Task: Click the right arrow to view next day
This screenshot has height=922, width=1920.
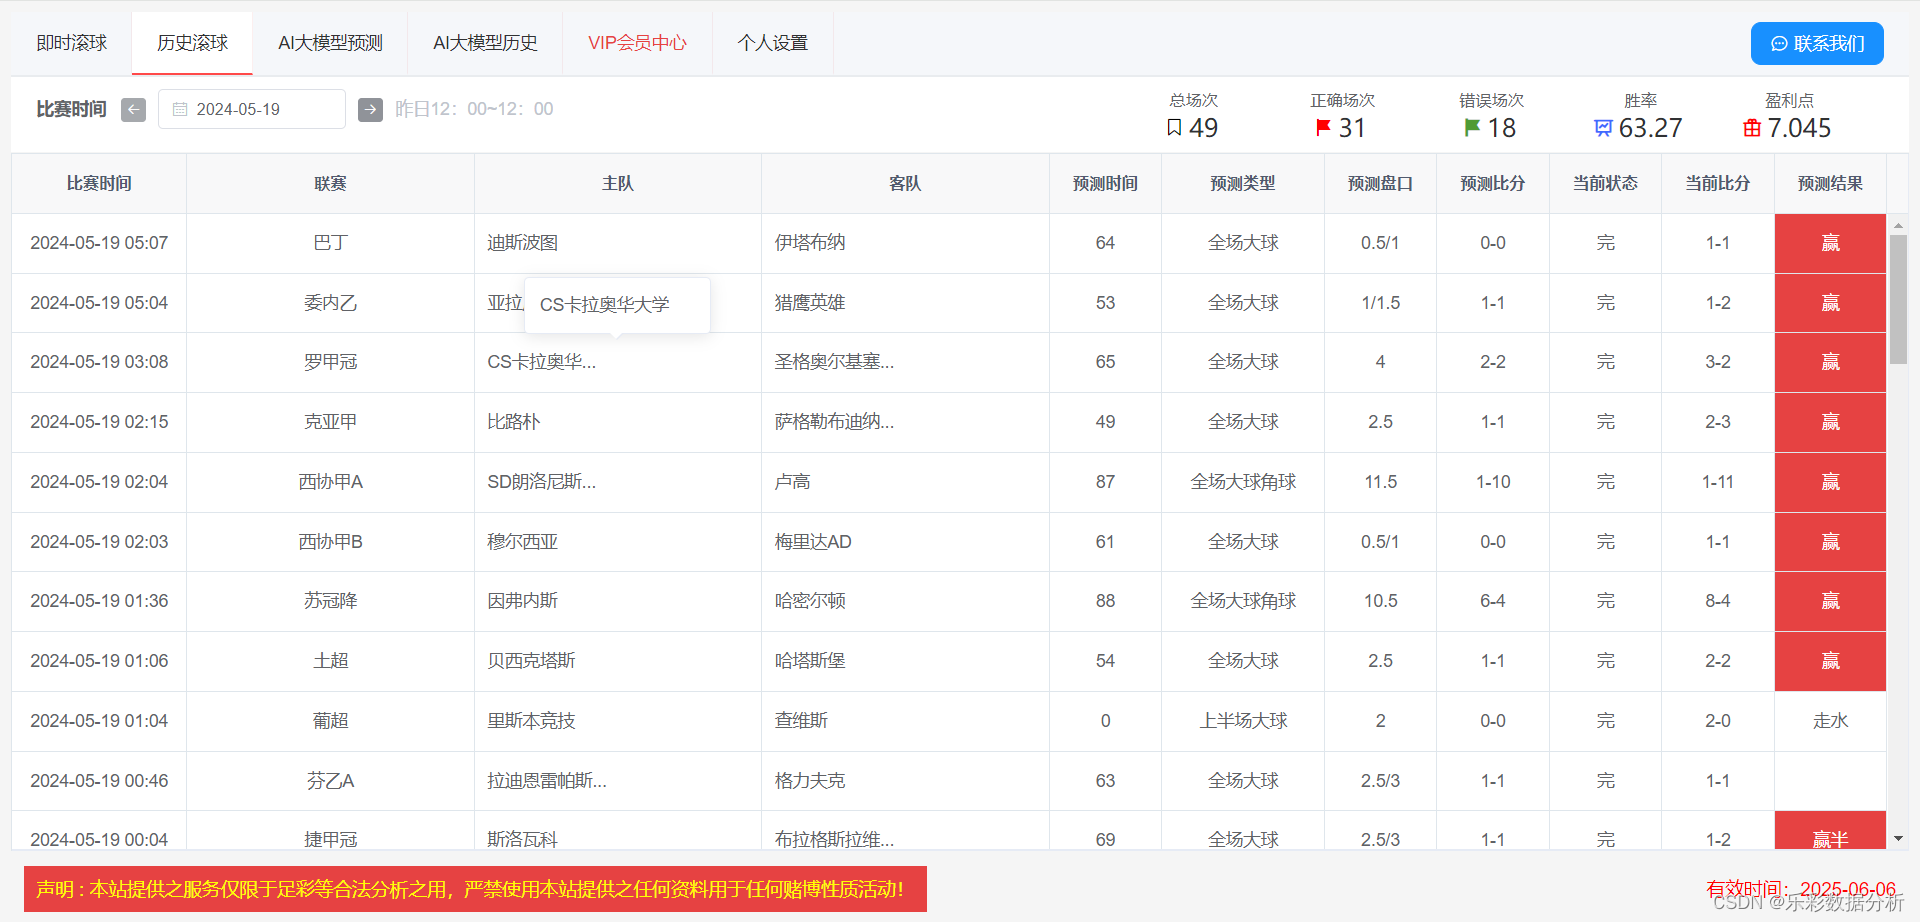Action: point(370,109)
